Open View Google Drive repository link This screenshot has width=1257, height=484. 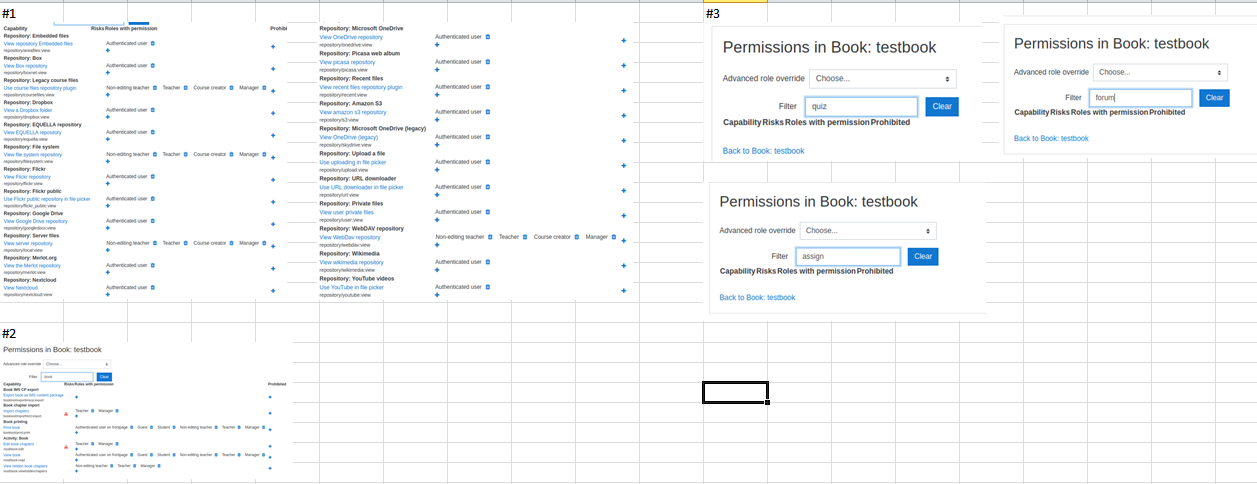click(x=36, y=221)
